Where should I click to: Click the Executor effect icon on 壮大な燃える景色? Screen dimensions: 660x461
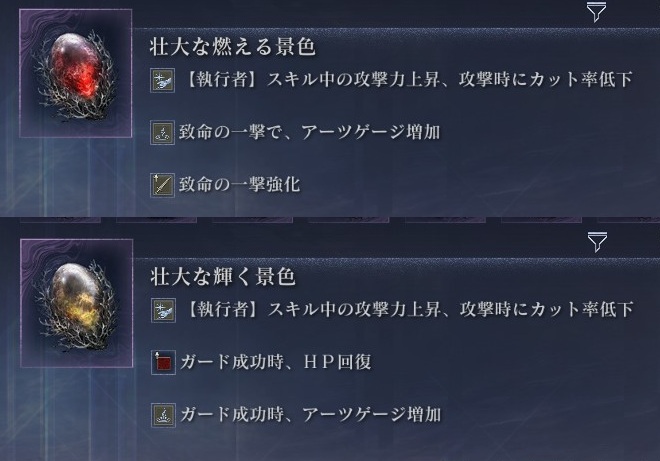click(x=163, y=81)
